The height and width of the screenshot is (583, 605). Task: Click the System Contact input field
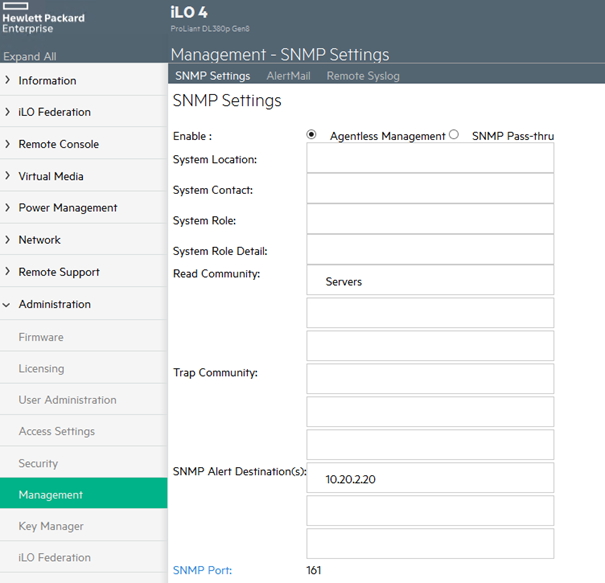tap(430, 188)
